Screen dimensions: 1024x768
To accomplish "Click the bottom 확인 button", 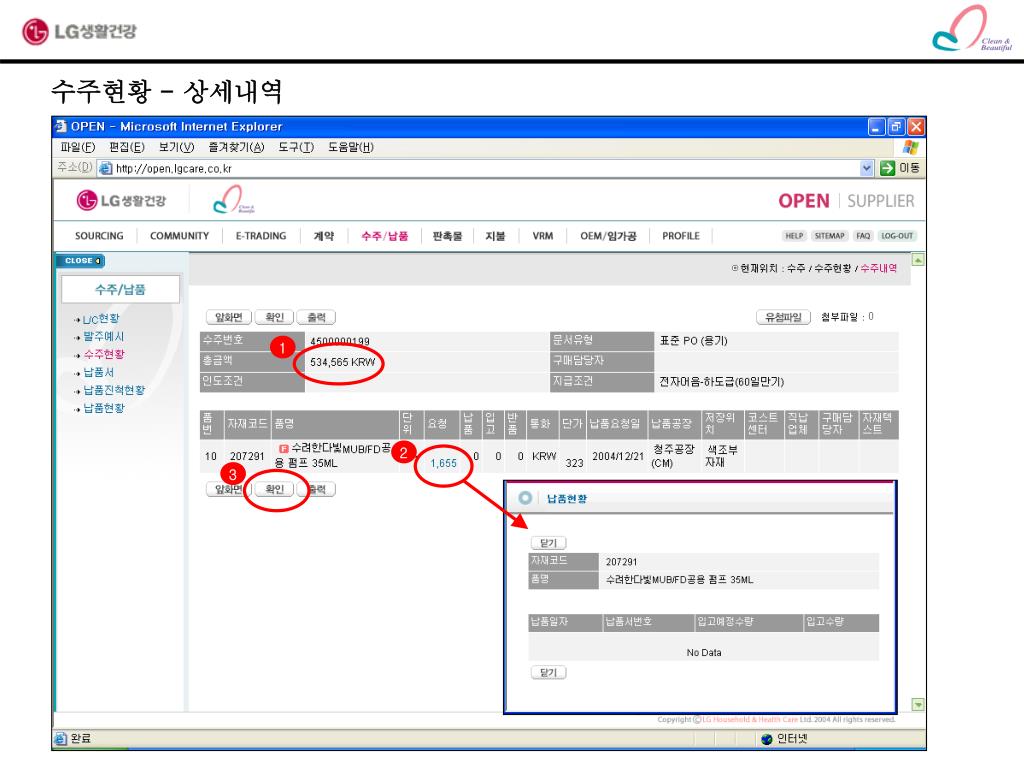I will click(x=274, y=489).
